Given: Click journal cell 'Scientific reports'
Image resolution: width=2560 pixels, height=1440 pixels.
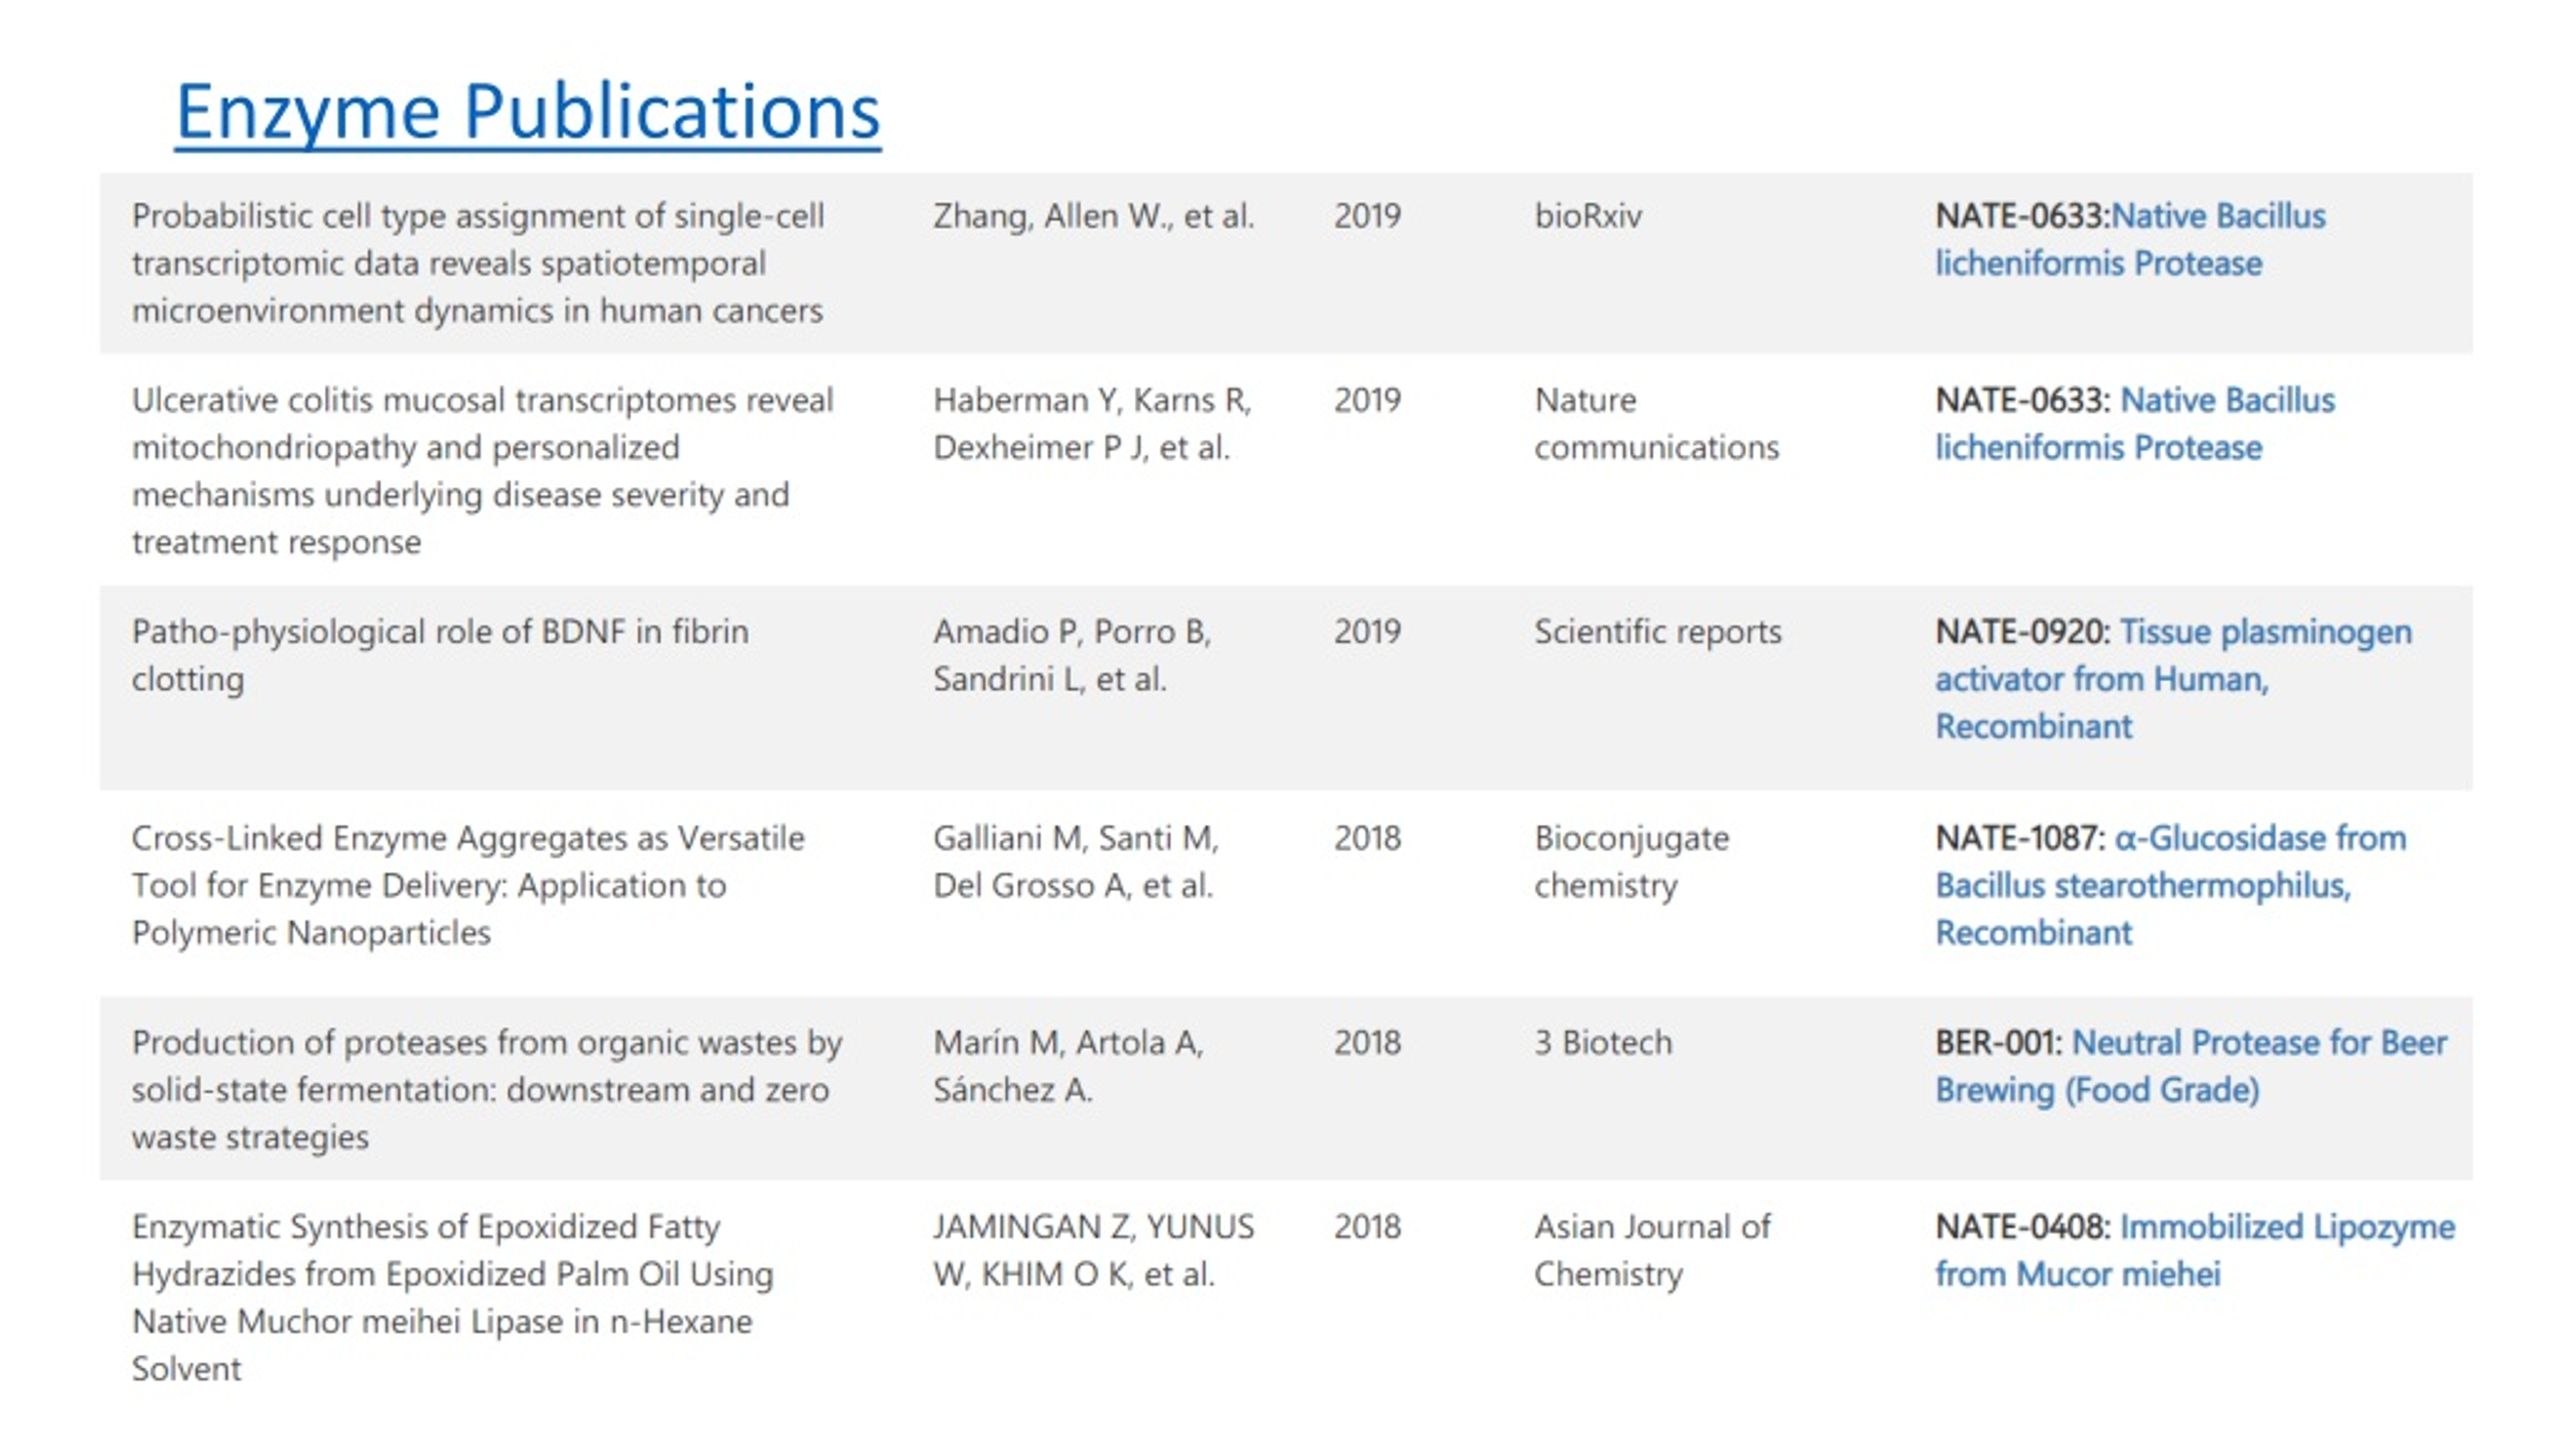Looking at the screenshot, I should [x=1658, y=632].
